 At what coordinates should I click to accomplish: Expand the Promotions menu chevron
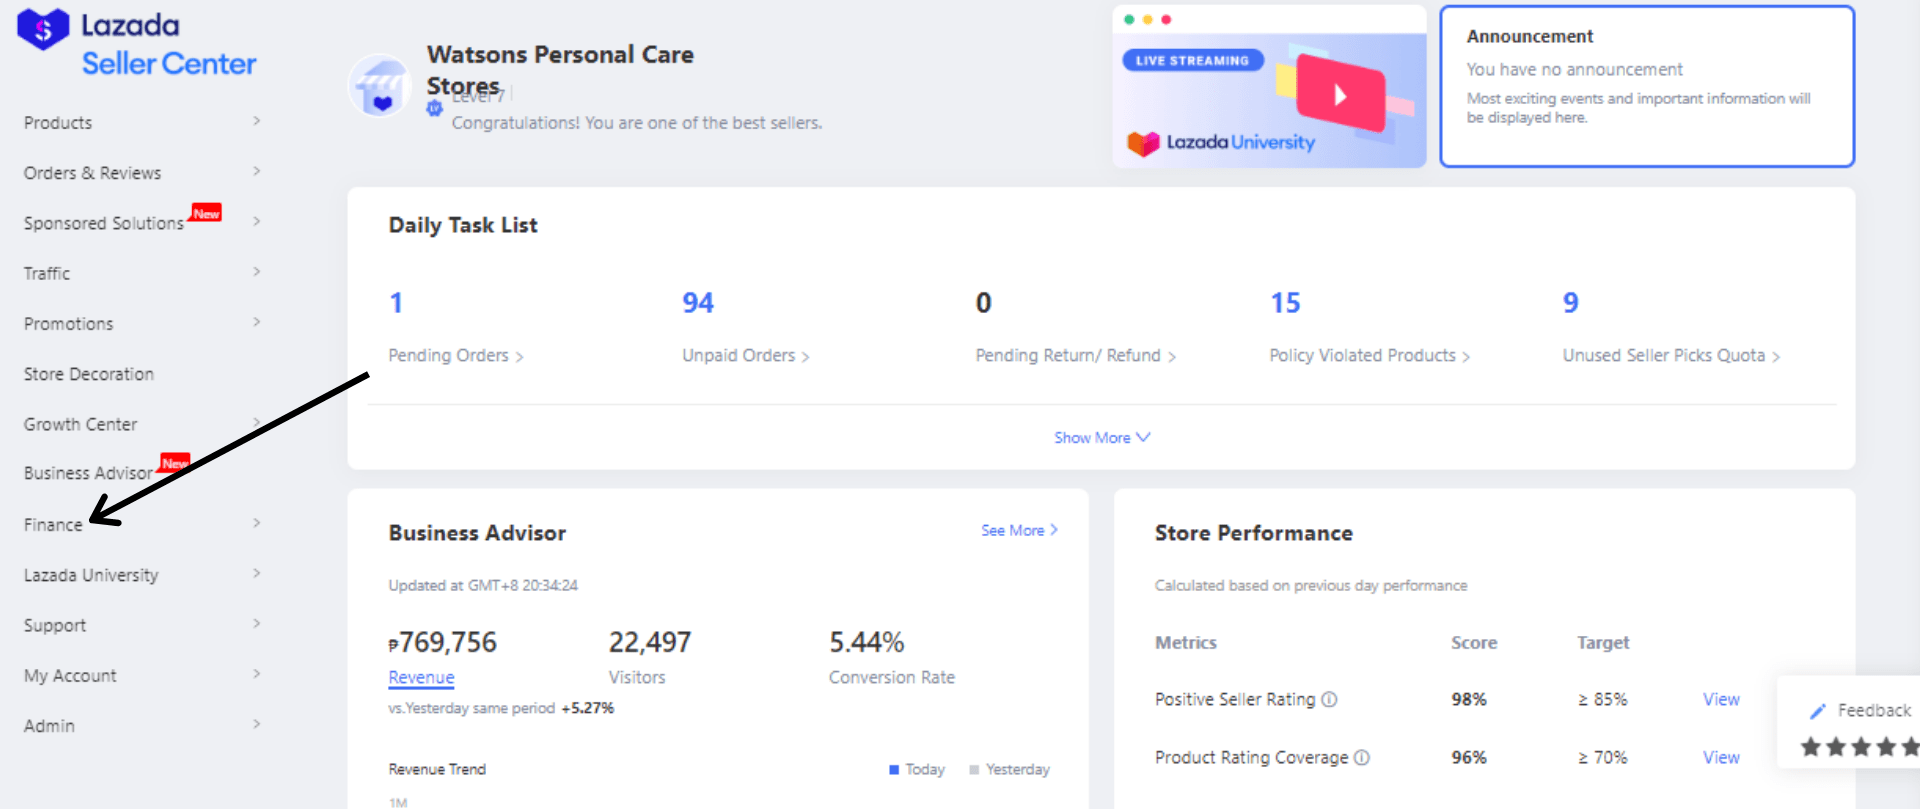click(257, 322)
